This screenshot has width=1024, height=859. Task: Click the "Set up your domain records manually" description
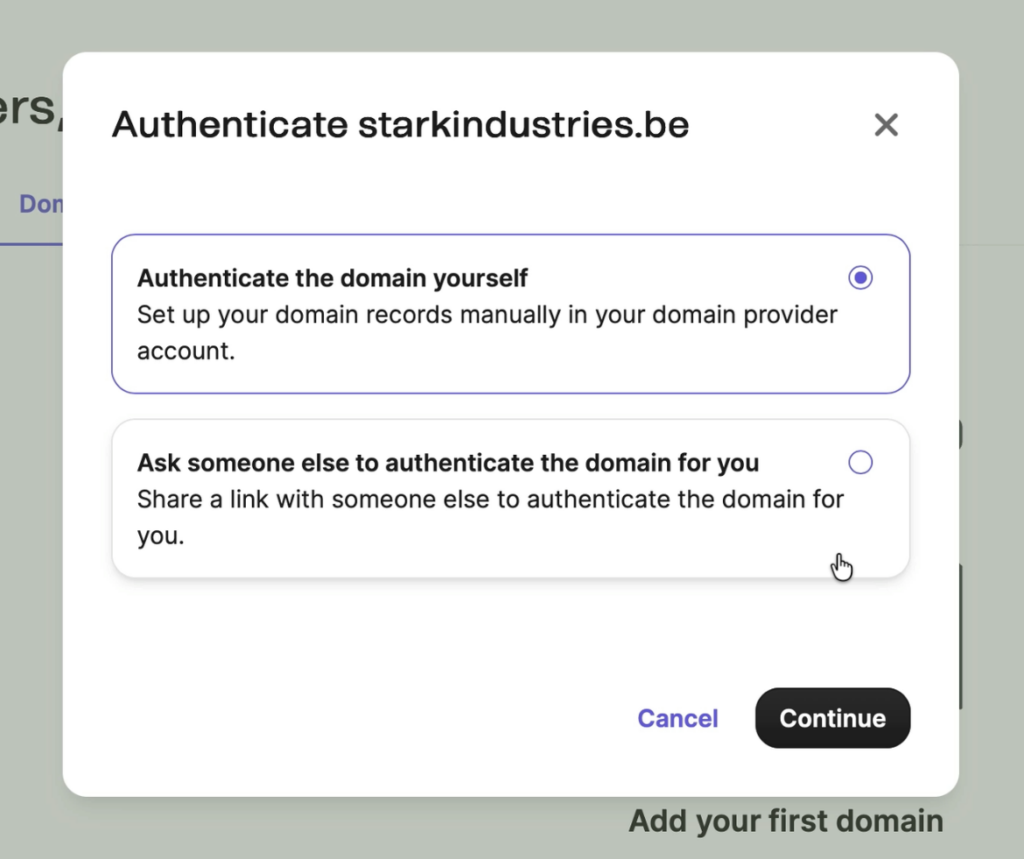tap(486, 315)
